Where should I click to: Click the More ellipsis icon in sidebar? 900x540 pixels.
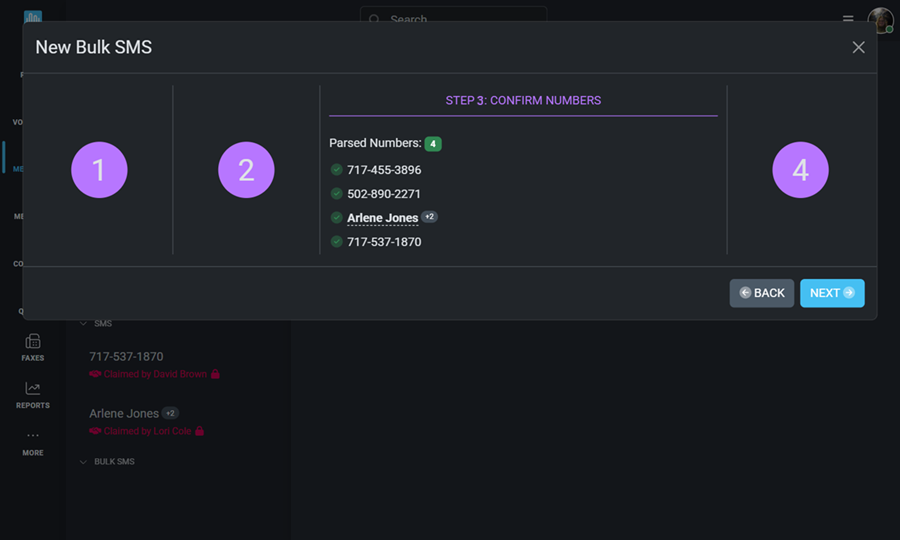33,436
